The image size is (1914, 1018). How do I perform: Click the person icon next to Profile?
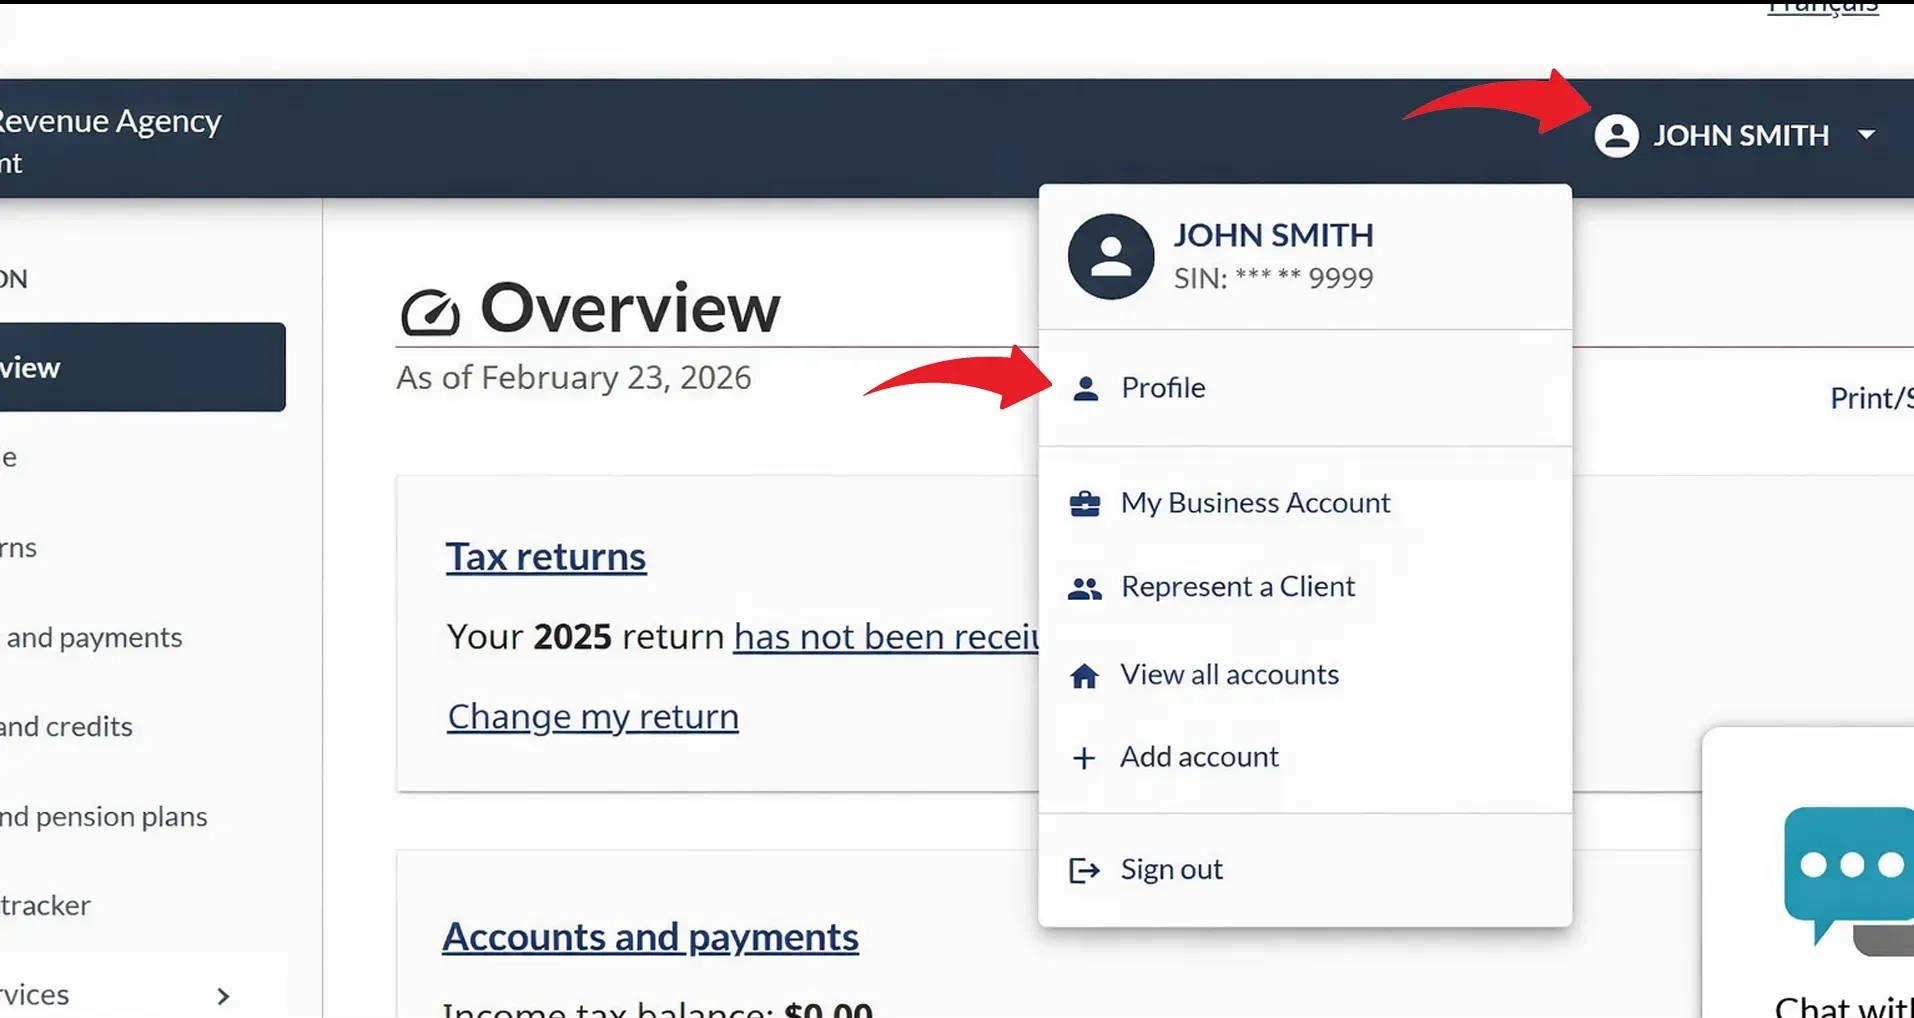click(x=1085, y=388)
